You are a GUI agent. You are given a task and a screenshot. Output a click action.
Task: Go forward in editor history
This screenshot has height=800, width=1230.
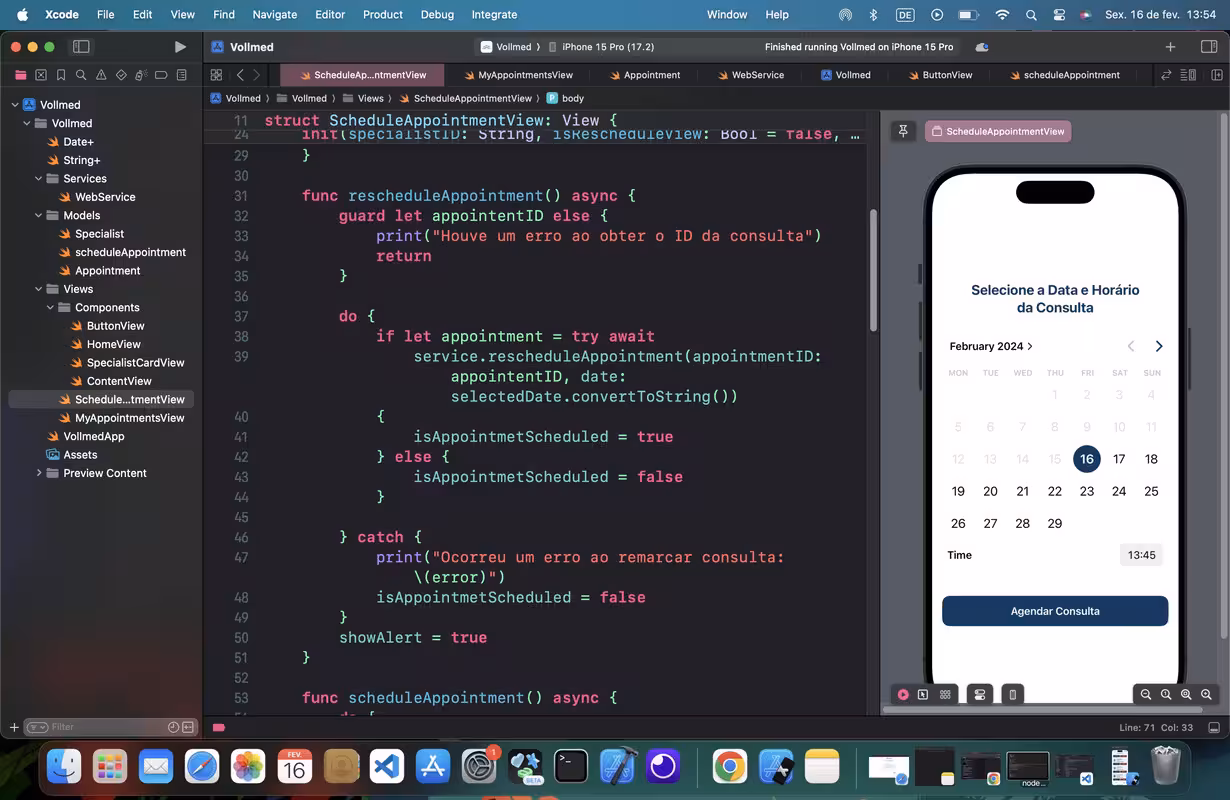[x=257, y=75]
